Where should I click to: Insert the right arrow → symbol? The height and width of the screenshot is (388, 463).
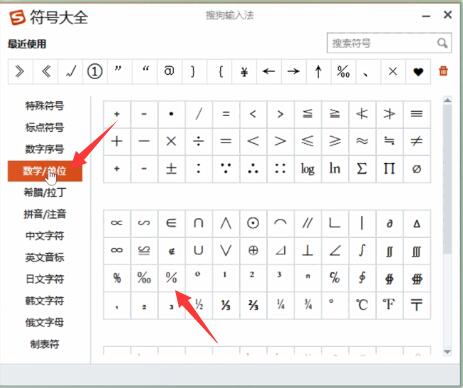pos(293,71)
